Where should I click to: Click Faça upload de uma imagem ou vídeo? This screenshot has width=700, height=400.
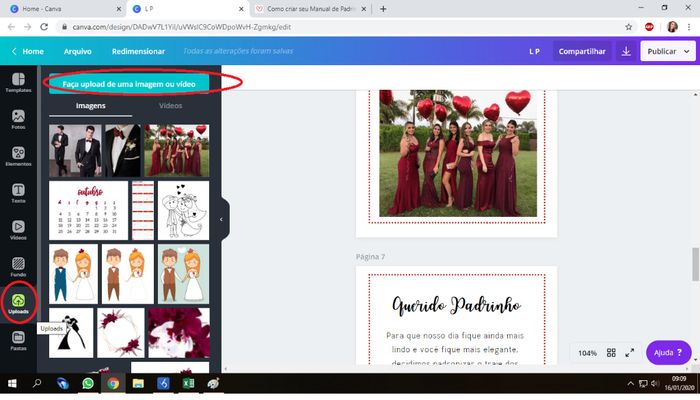tap(129, 84)
